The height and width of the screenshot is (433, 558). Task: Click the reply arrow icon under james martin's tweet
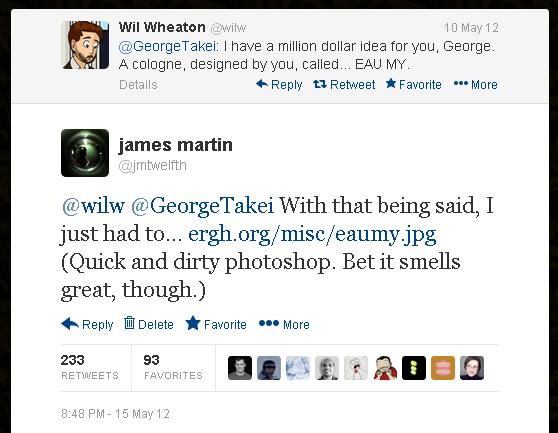coord(70,323)
